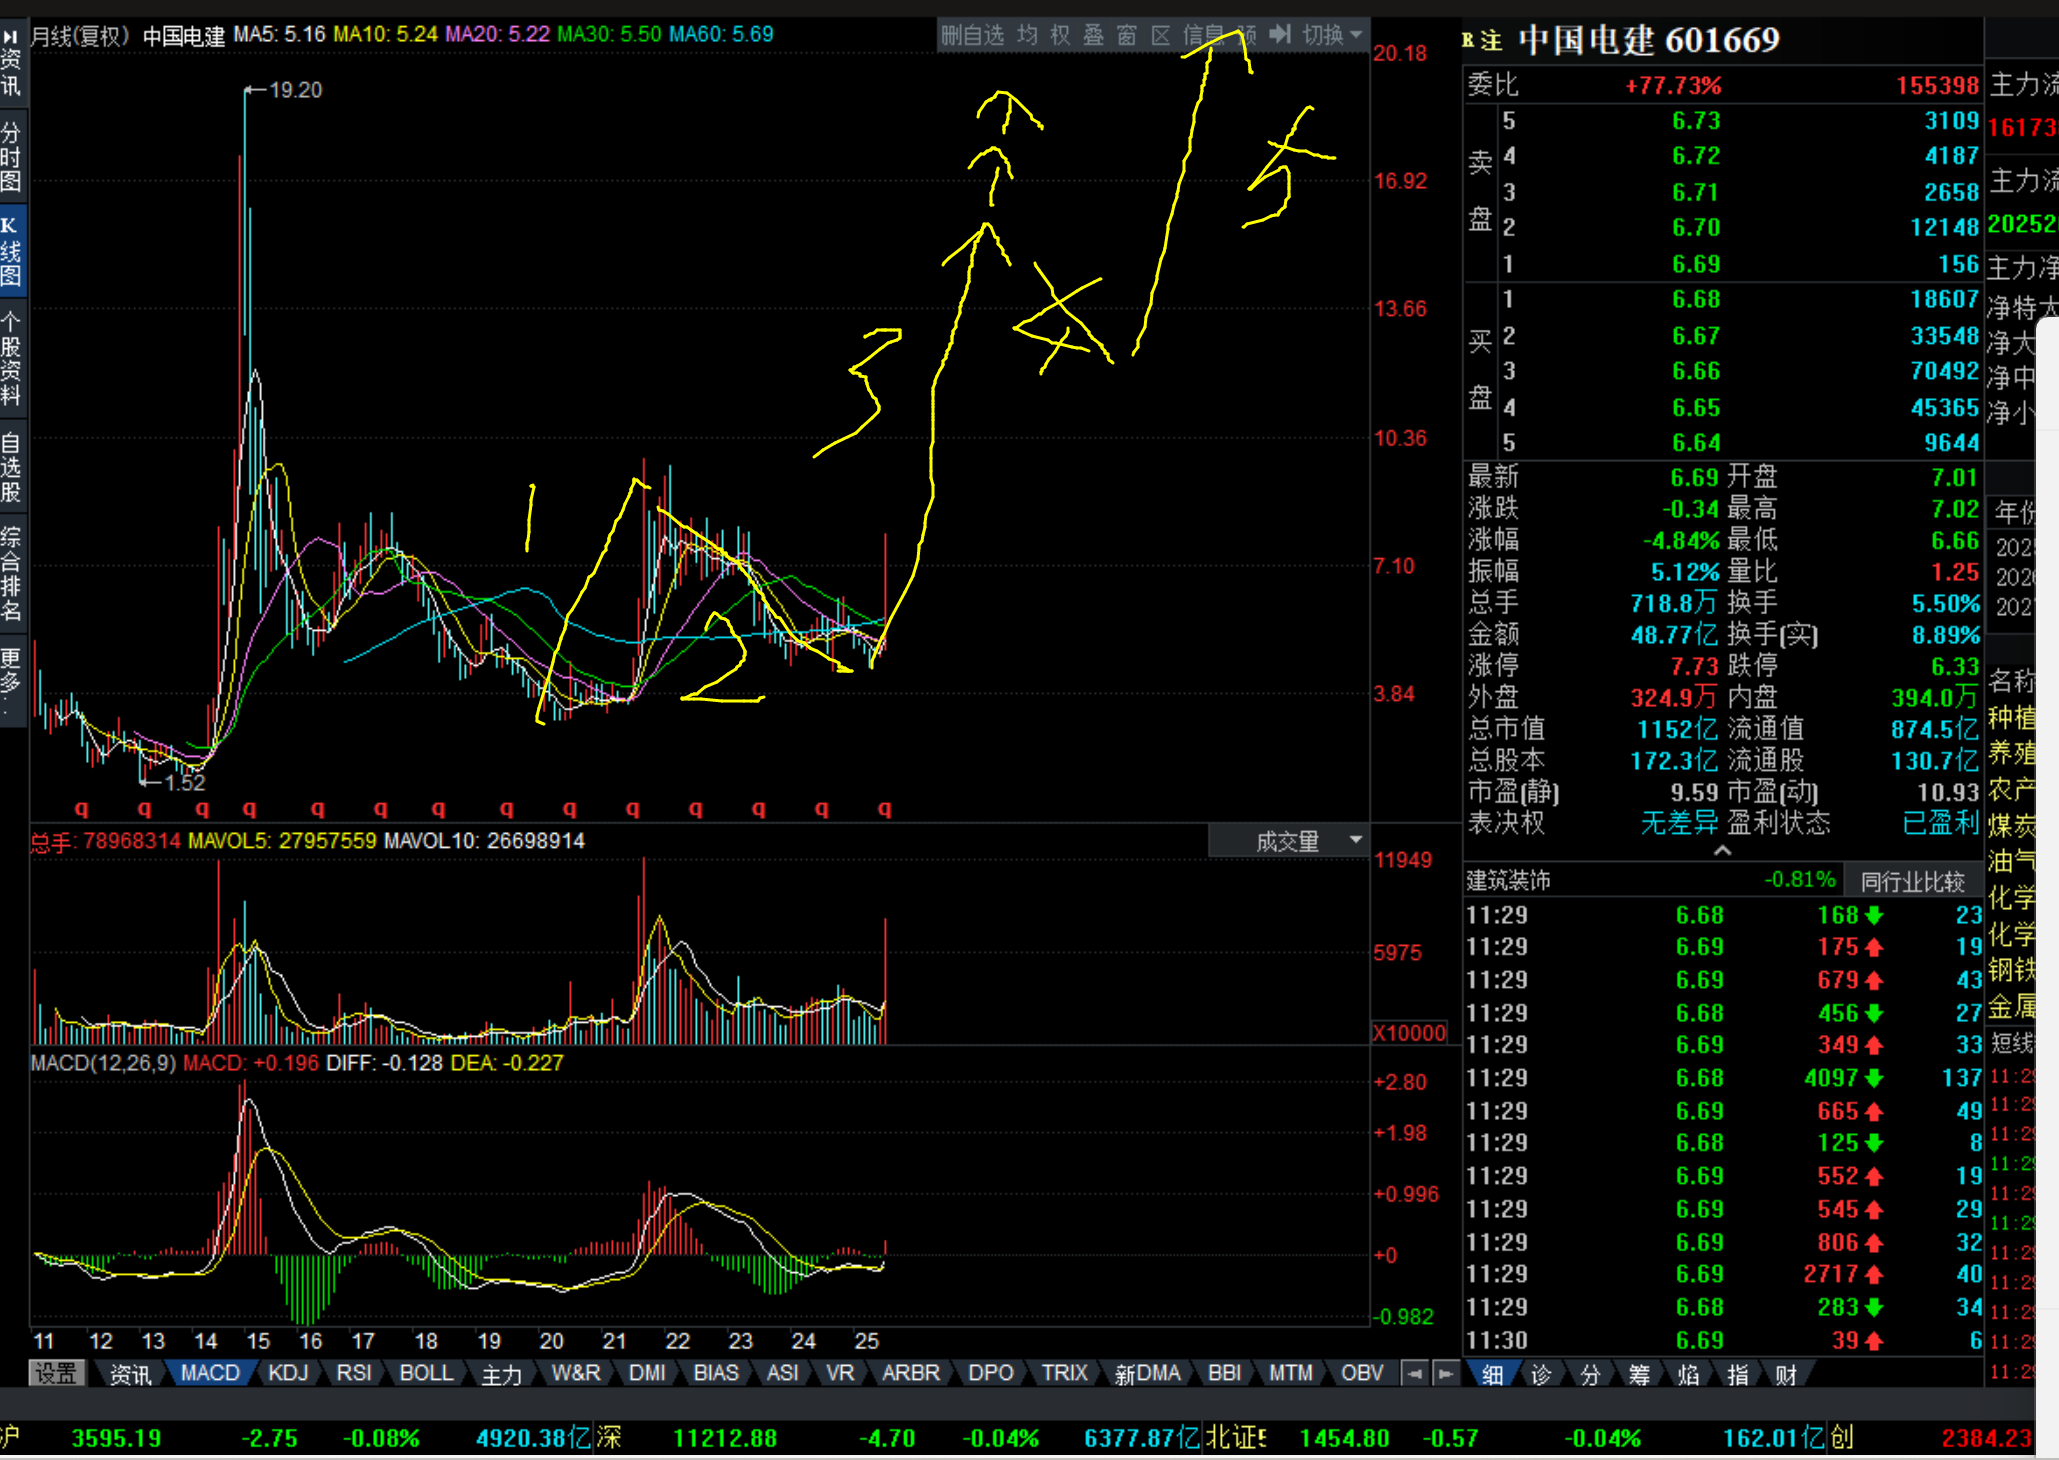Expand 更多 more options in the sidebar
Image resolution: width=2059 pixels, height=1460 pixels.
click(x=11, y=682)
